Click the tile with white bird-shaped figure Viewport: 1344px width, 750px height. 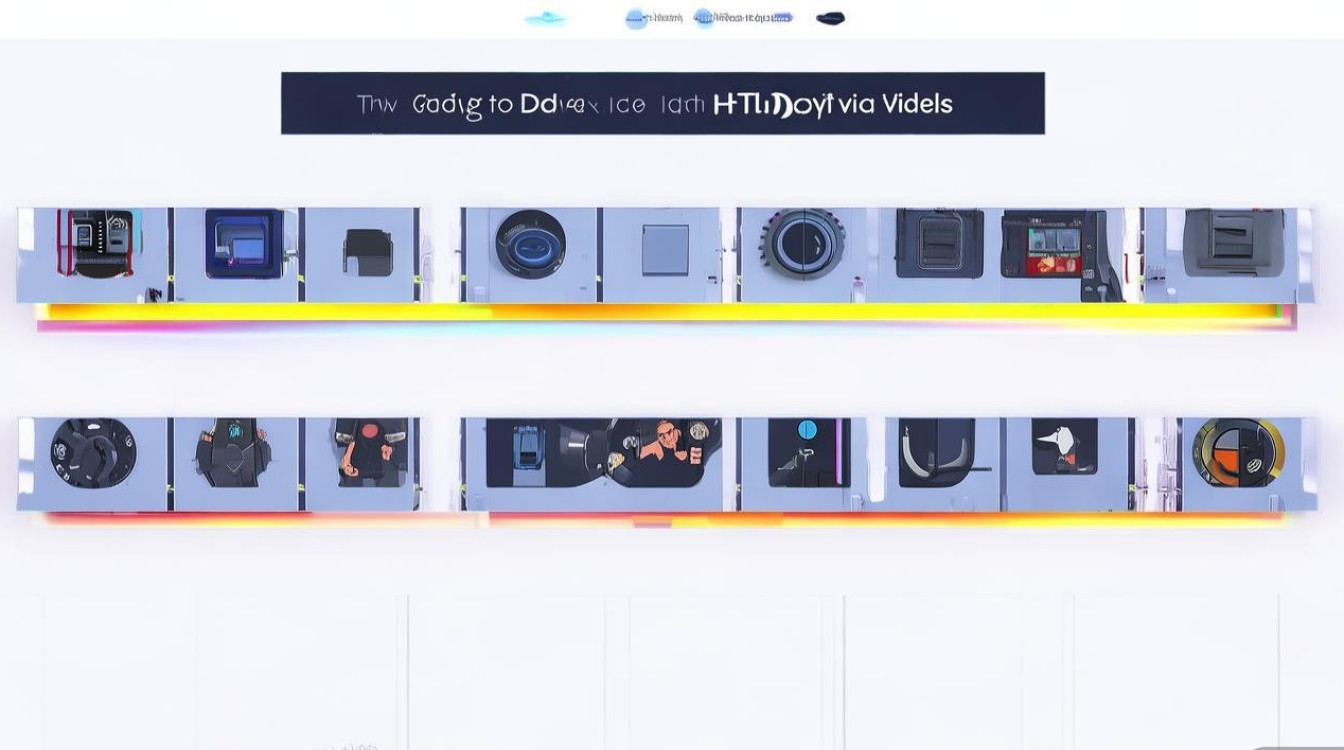1062,447
